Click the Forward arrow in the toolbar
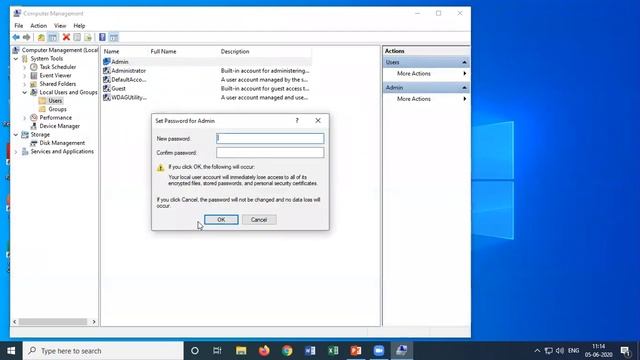Viewport: 640px width, 360px height. (x=27, y=38)
